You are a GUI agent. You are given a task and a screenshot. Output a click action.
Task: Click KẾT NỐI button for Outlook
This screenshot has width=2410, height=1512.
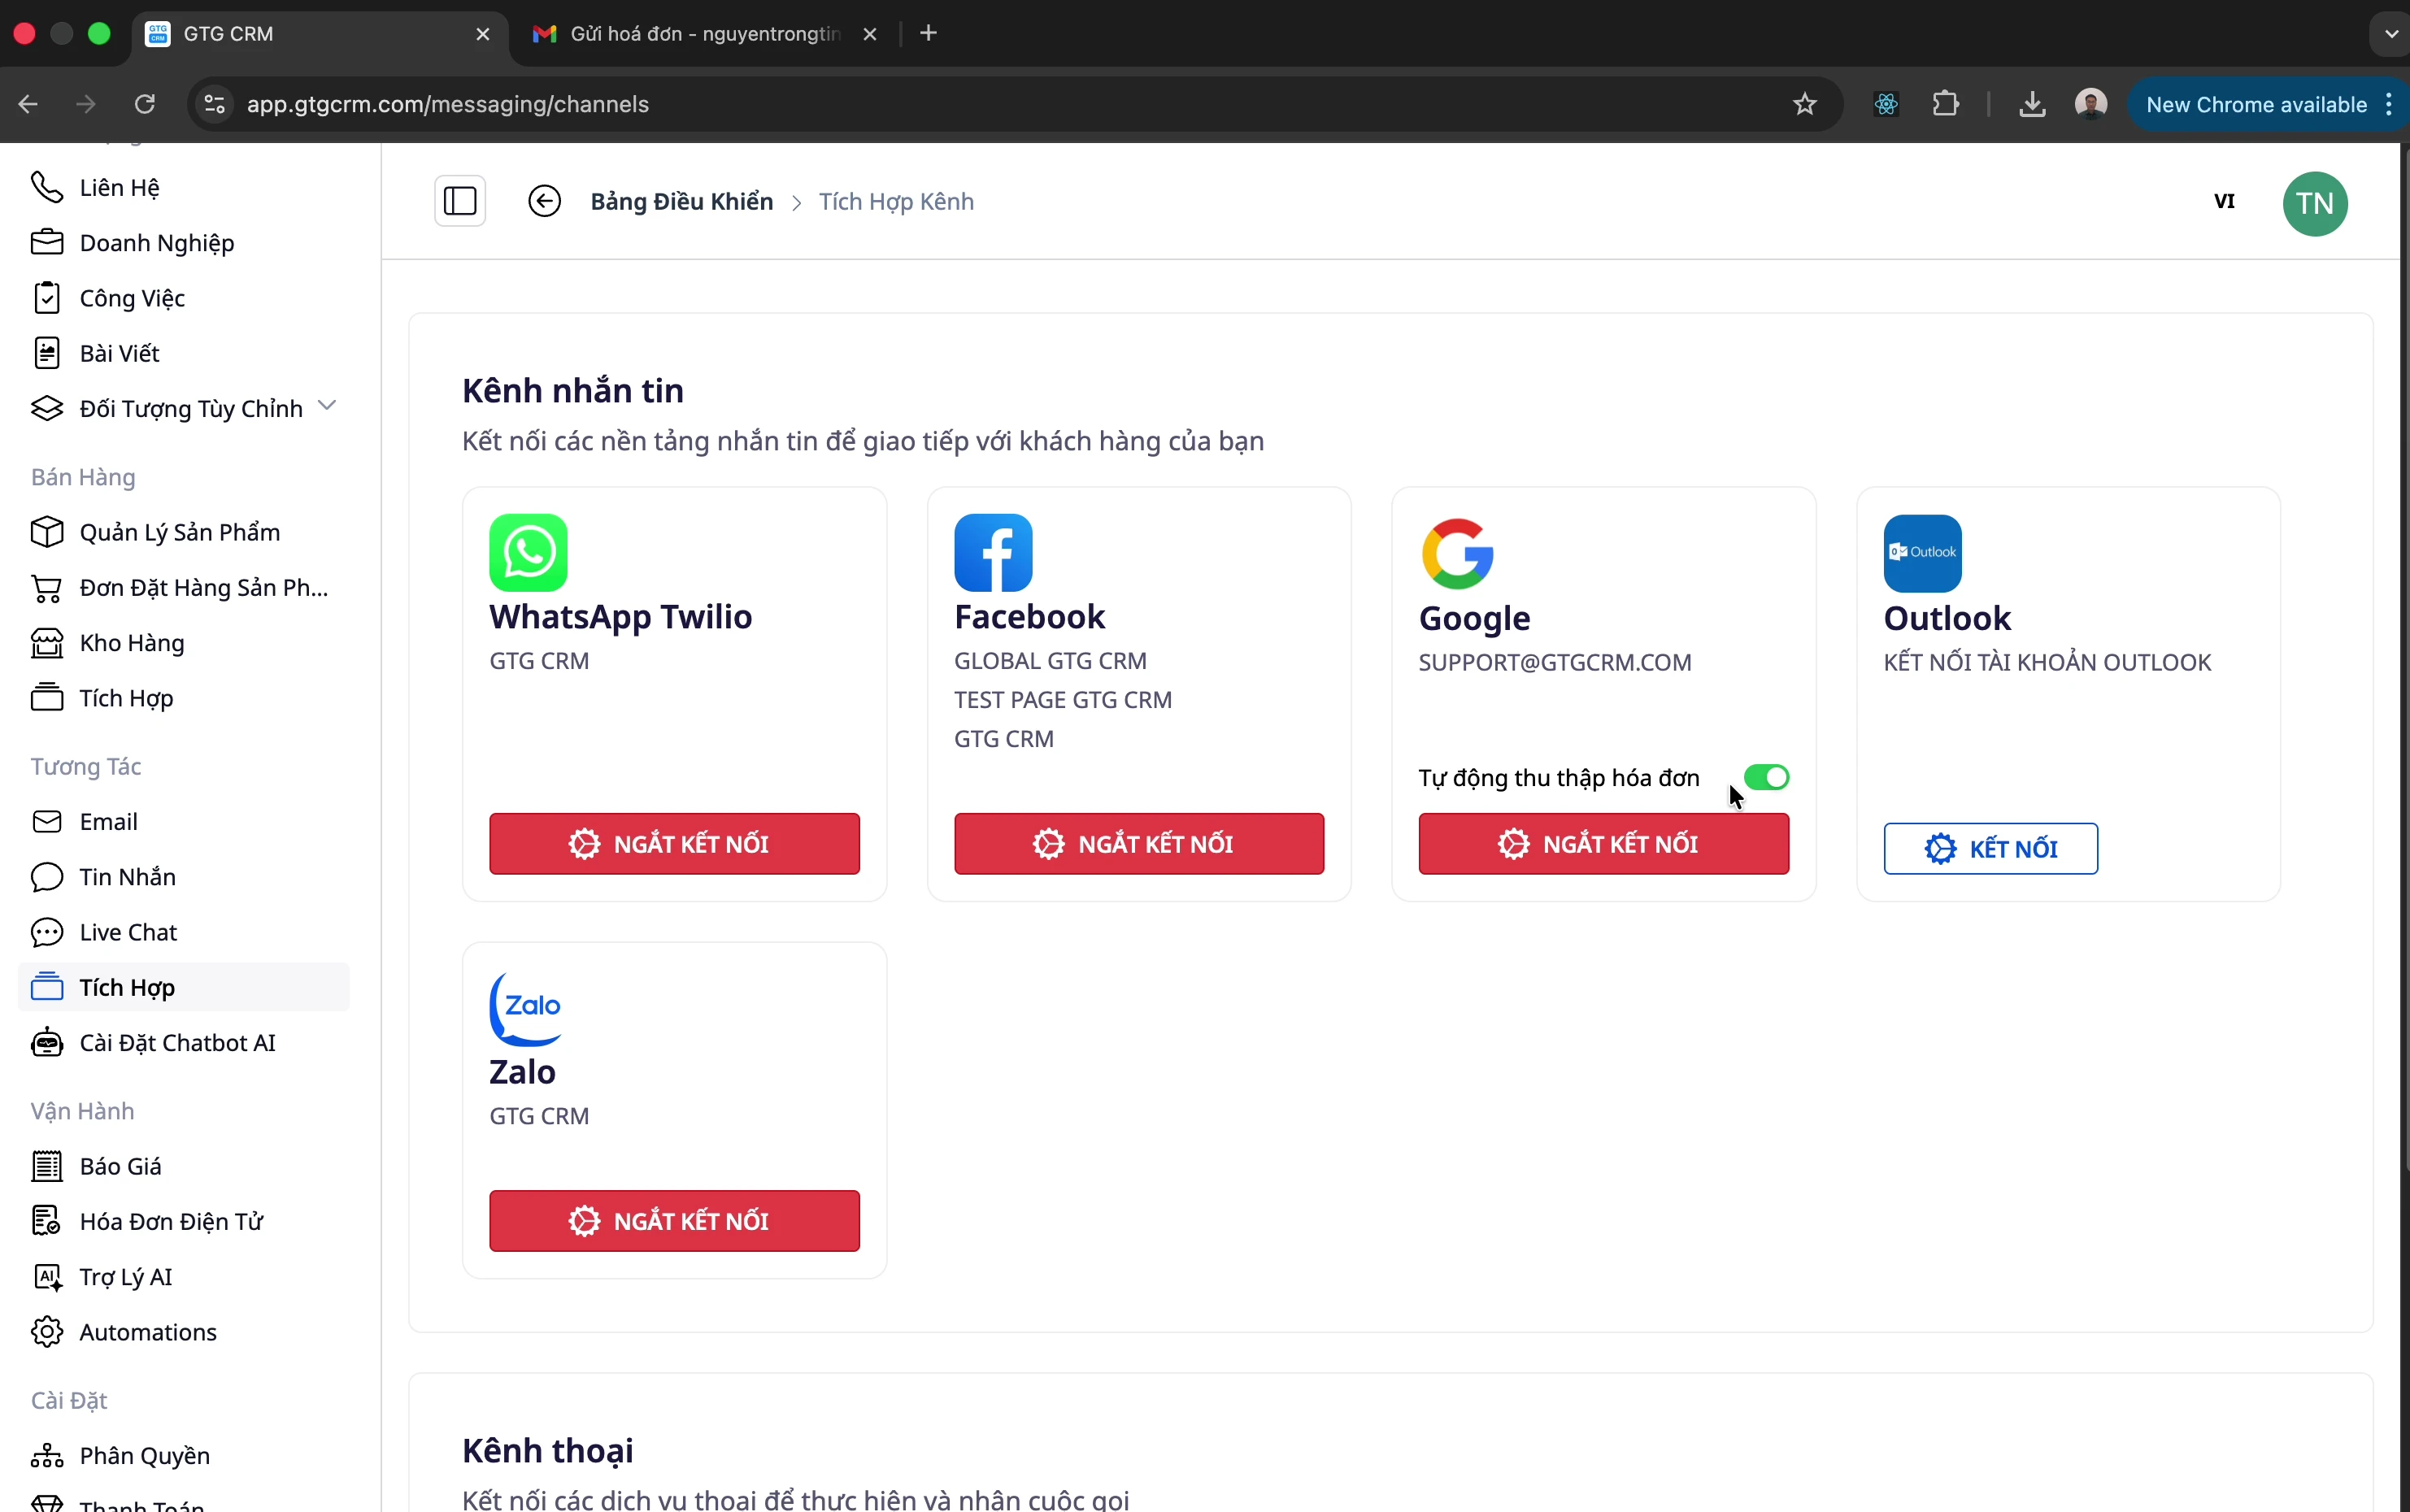click(x=1990, y=848)
